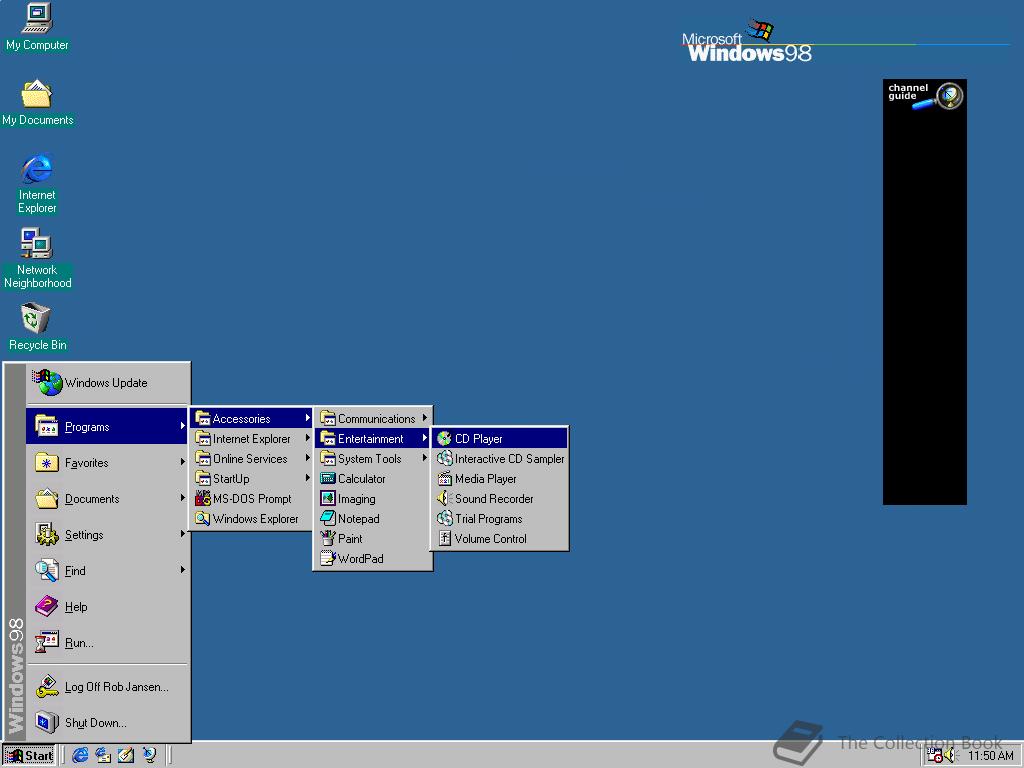
Task: Launch CD Player
Action: point(500,439)
